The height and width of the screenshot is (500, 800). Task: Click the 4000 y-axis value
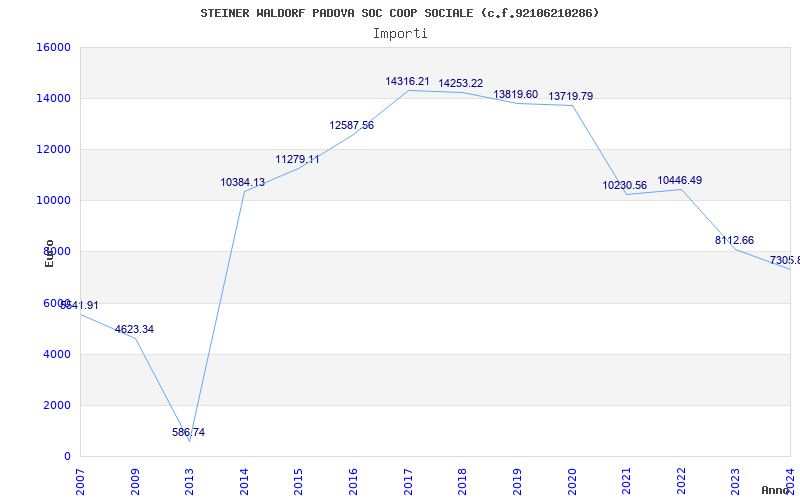pos(57,355)
